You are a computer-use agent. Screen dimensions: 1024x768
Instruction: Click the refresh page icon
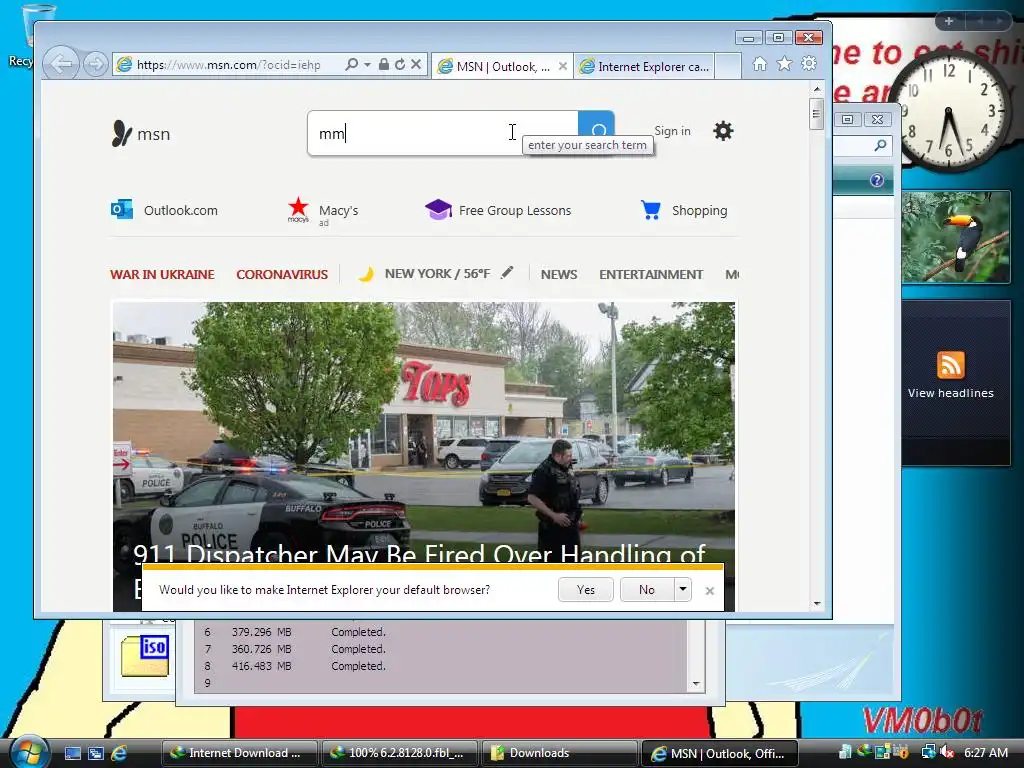[x=400, y=64]
